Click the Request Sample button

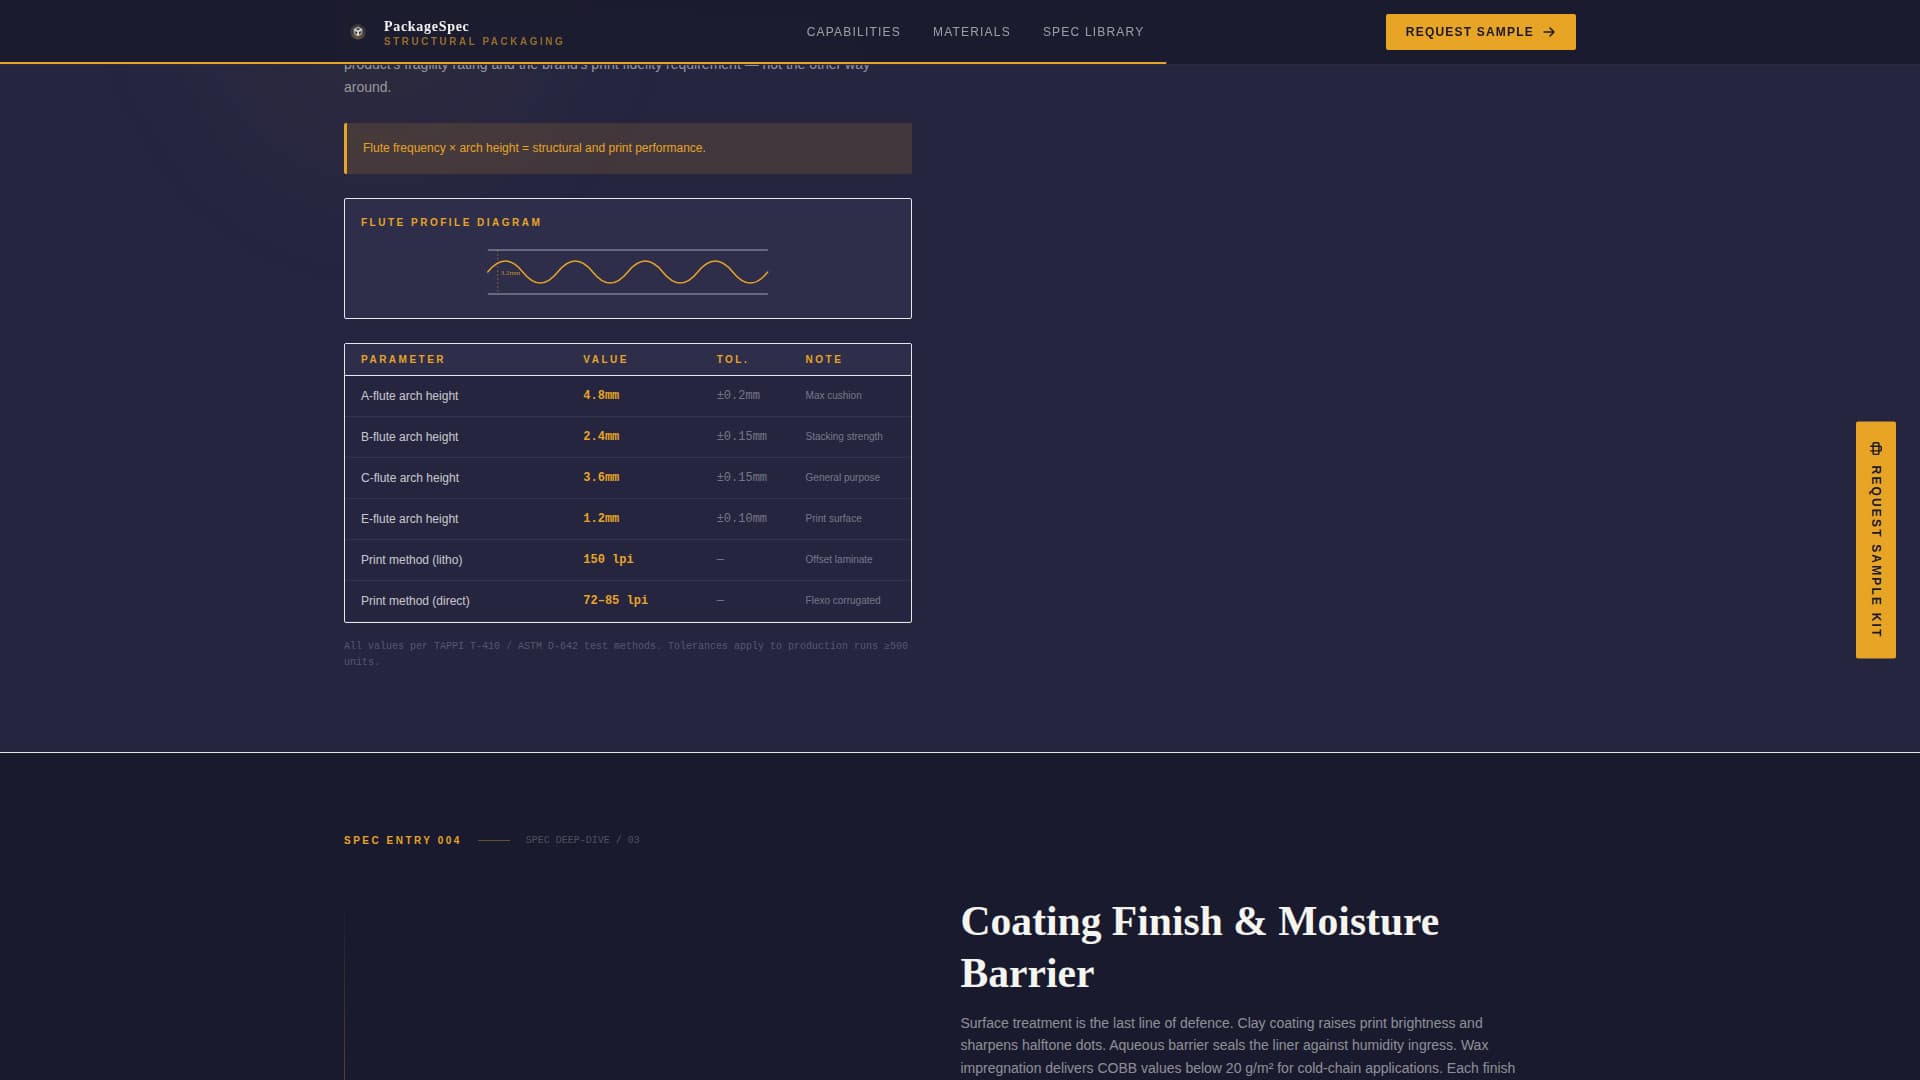[x=1480, y=32]
